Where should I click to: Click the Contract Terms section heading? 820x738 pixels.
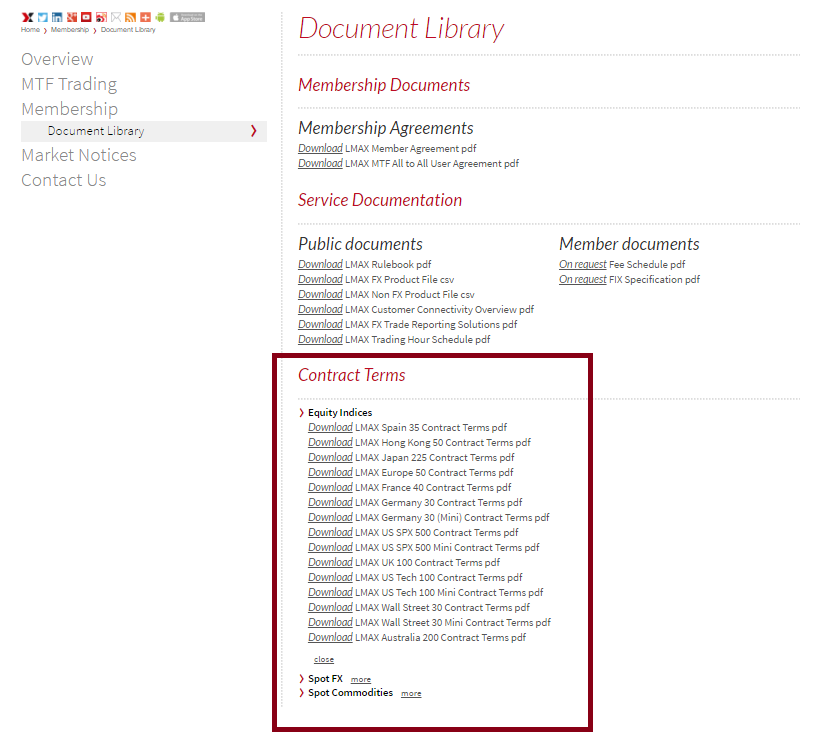pyautogui.click(x=351, y=375)
